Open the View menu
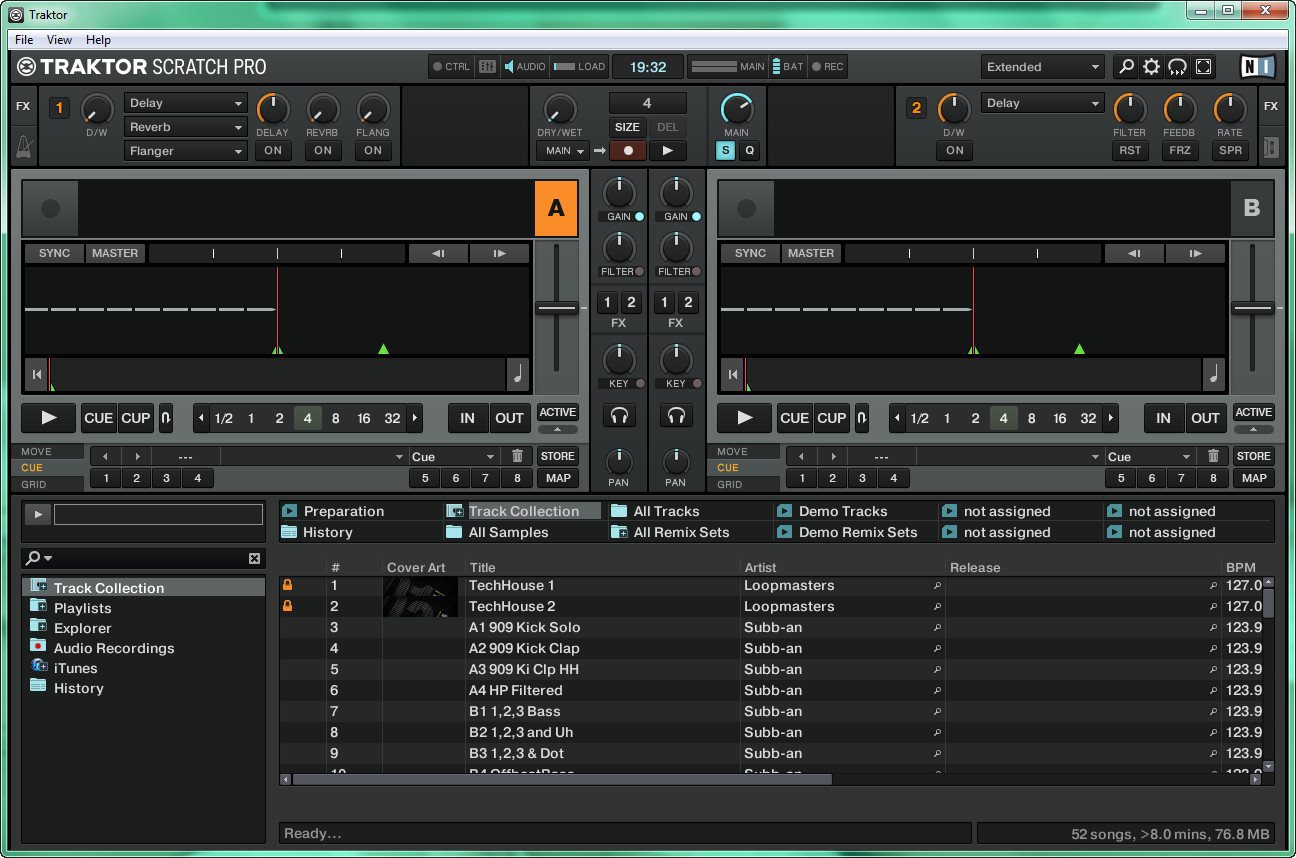This screenshot has width=1296, height=858. pyautogui.click(x=59, y=40)
